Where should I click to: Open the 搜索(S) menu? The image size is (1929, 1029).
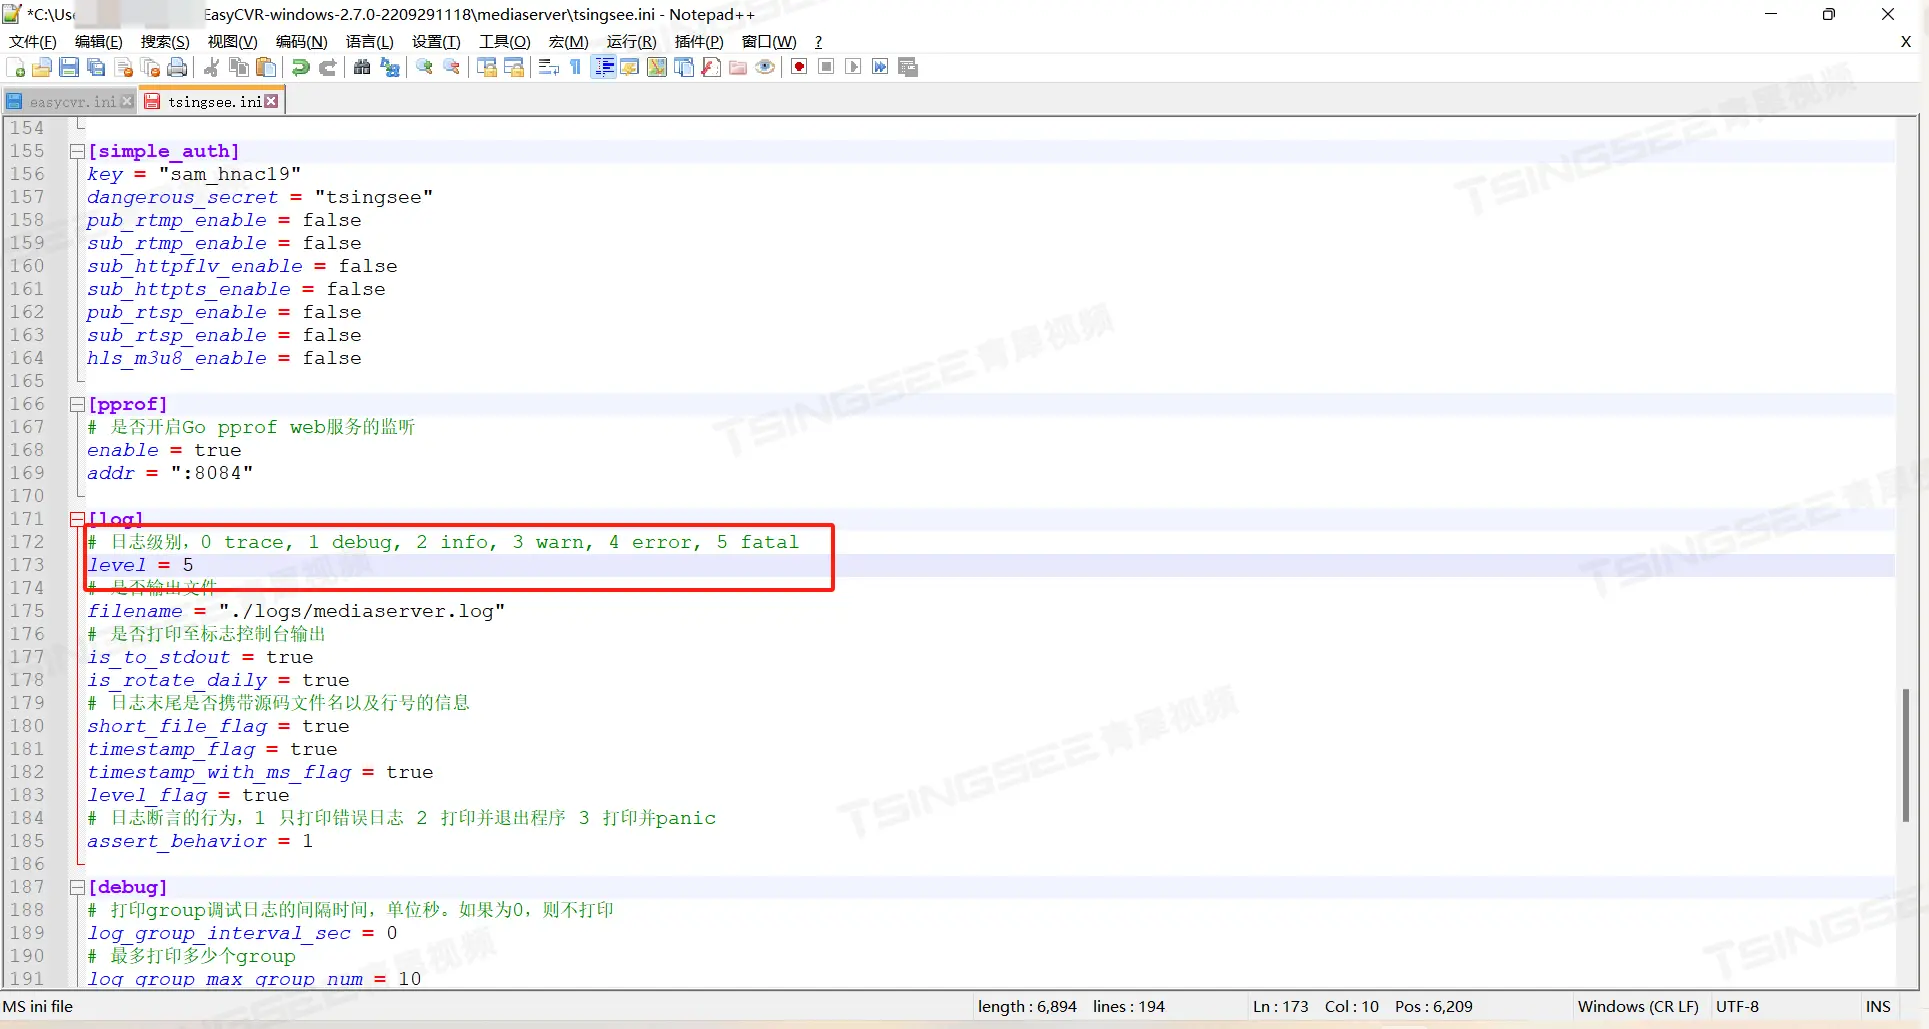165,41
